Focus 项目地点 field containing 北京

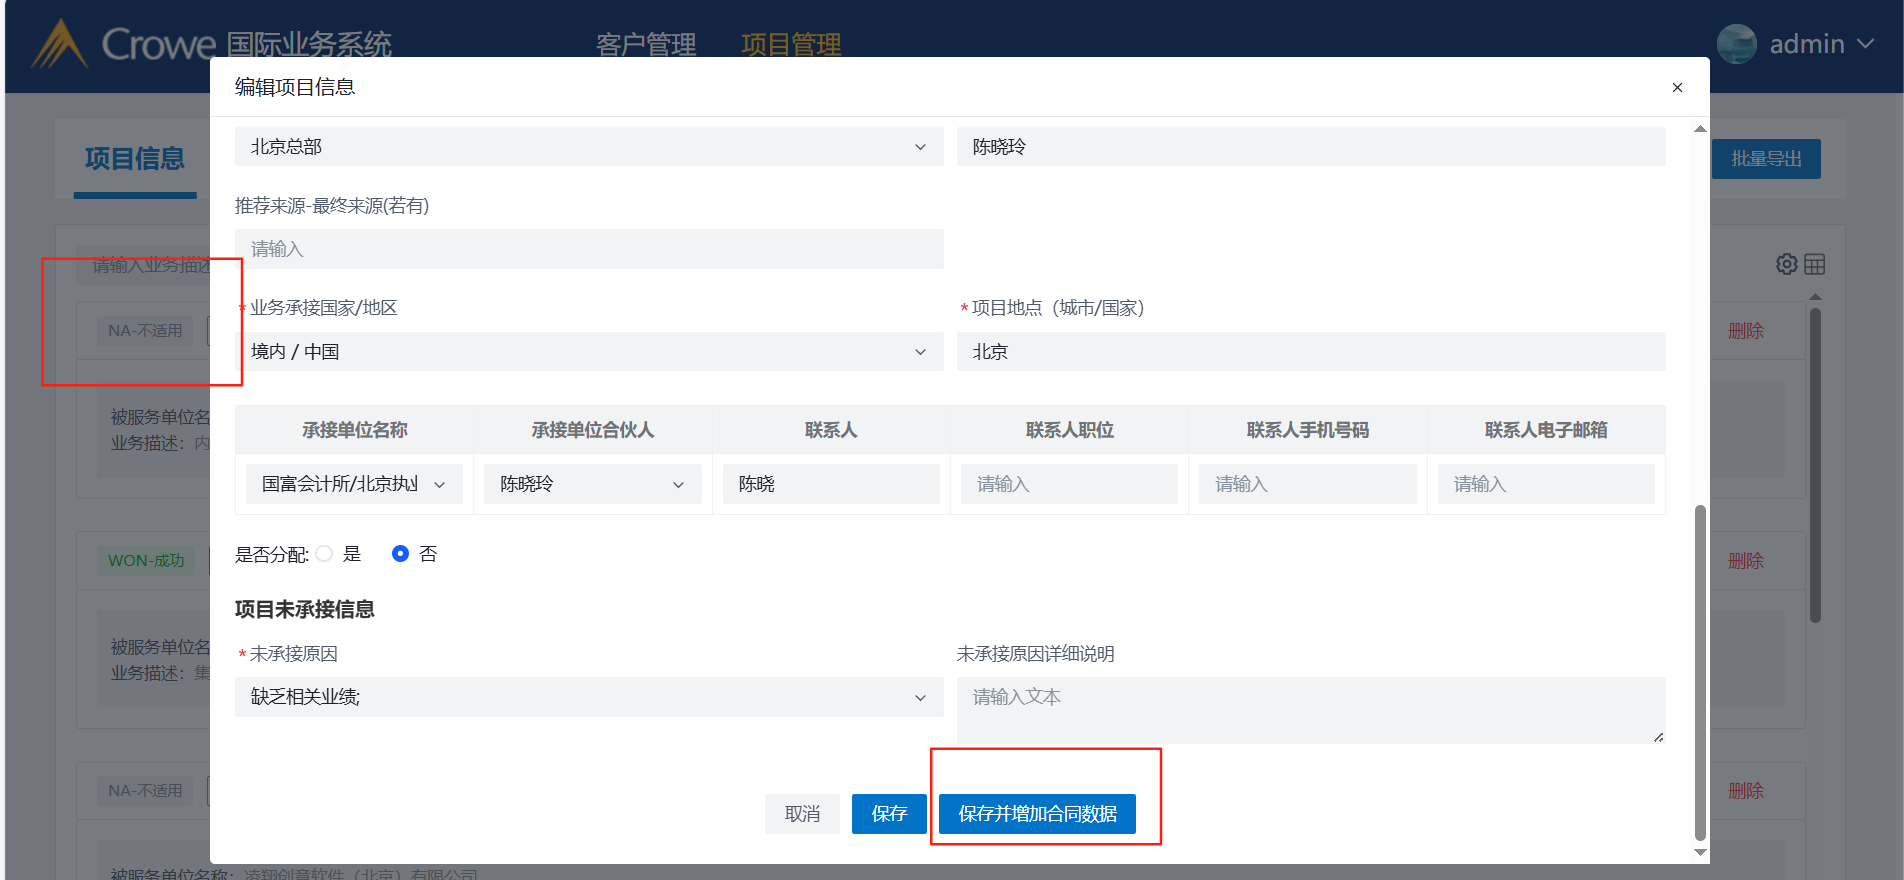(1311, 352)
